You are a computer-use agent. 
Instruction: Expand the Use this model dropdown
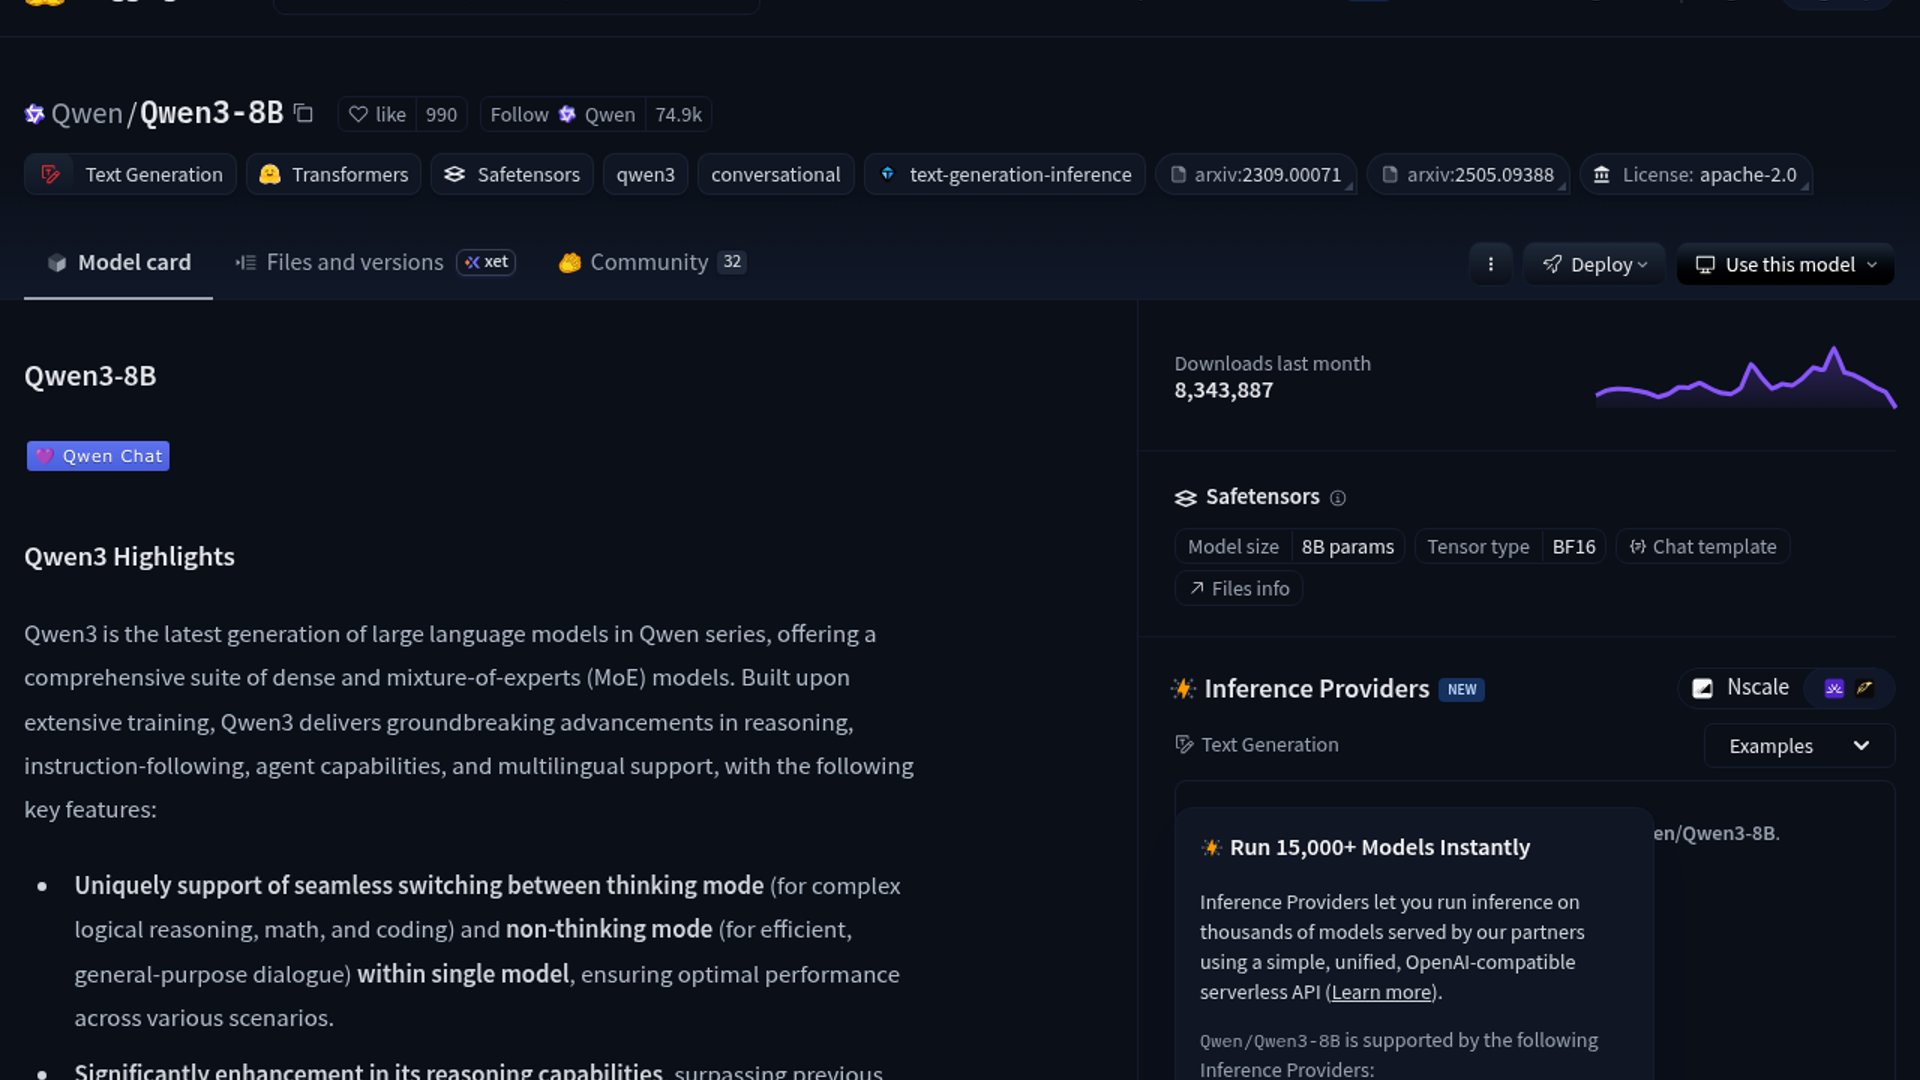point(1785,265)
